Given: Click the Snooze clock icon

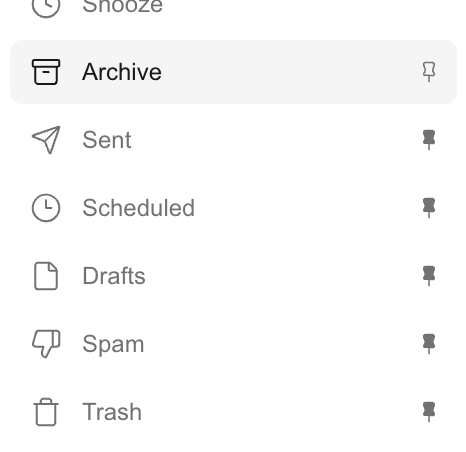Looking at the screenshot, I should pos(46,6).
